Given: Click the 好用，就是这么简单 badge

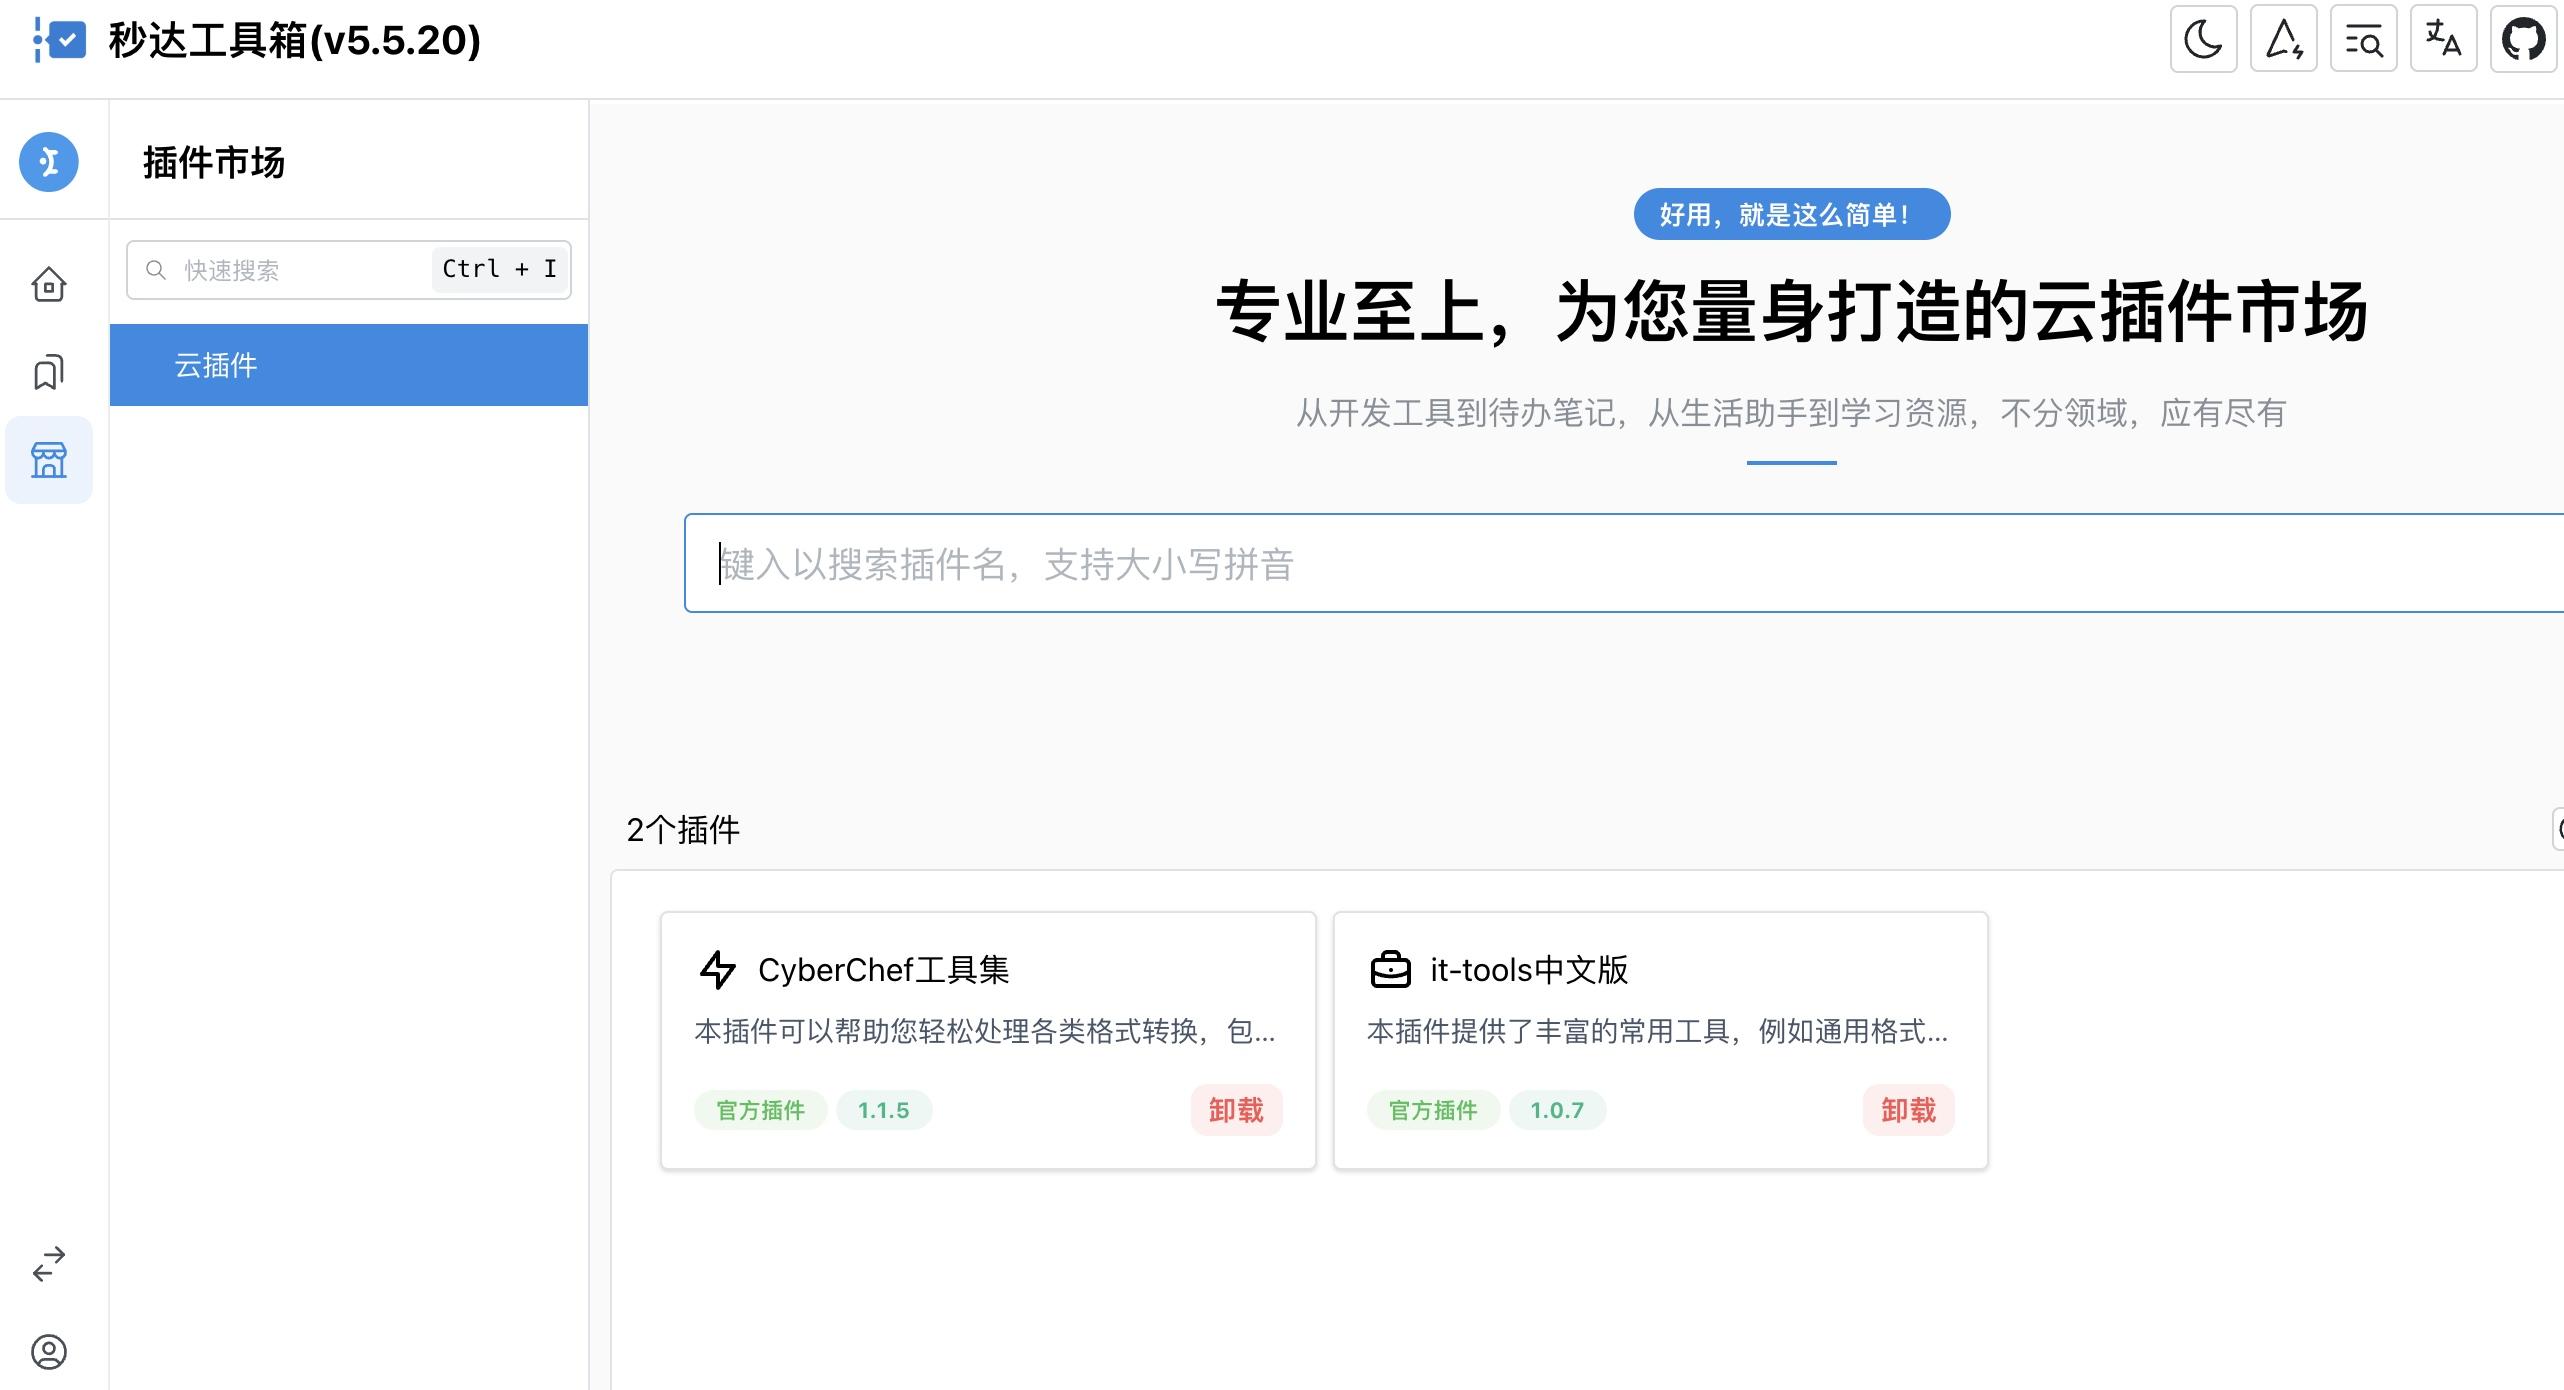Looking at the screenshot, I should pyautogui.click(x=1791, y=214).
